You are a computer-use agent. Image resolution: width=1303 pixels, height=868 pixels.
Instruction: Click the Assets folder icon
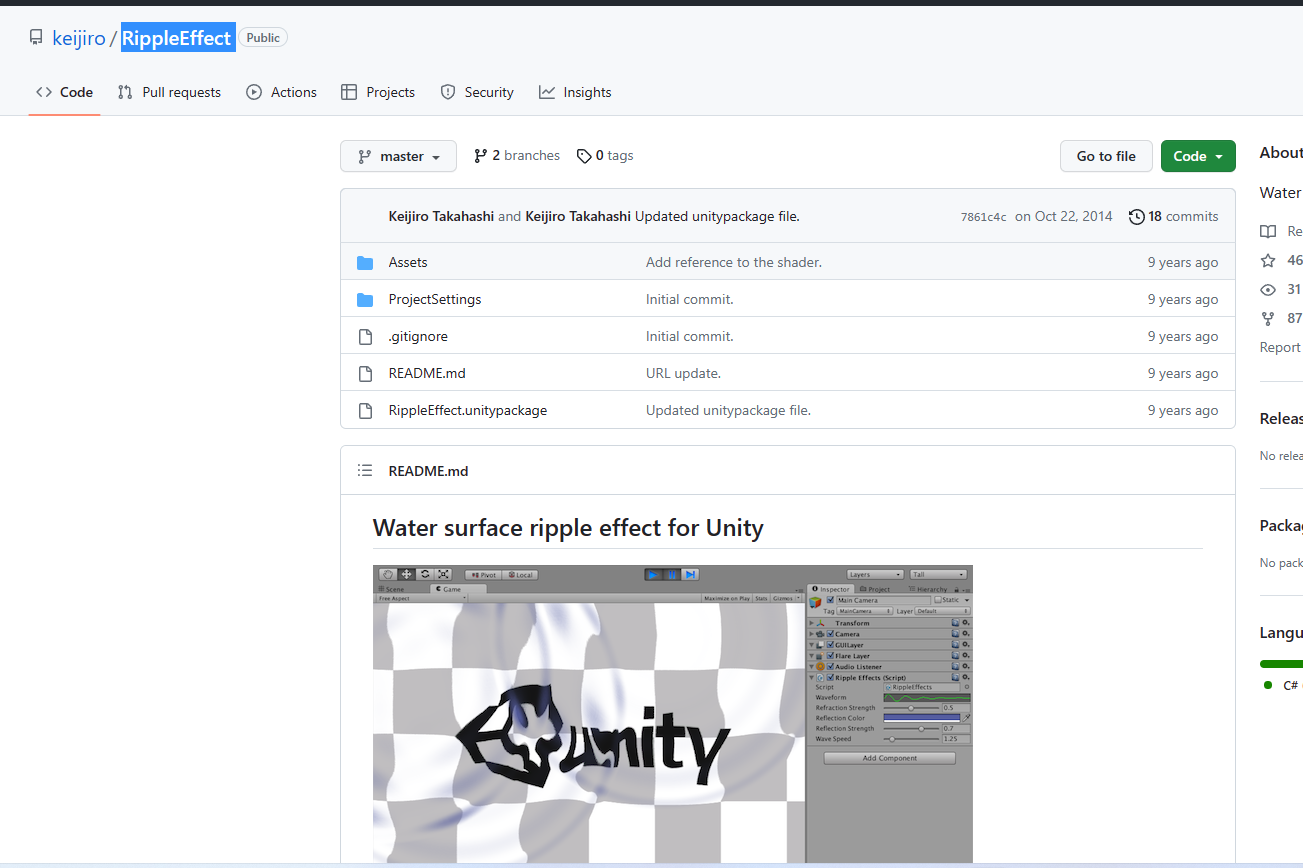click(x=365, y=262)
